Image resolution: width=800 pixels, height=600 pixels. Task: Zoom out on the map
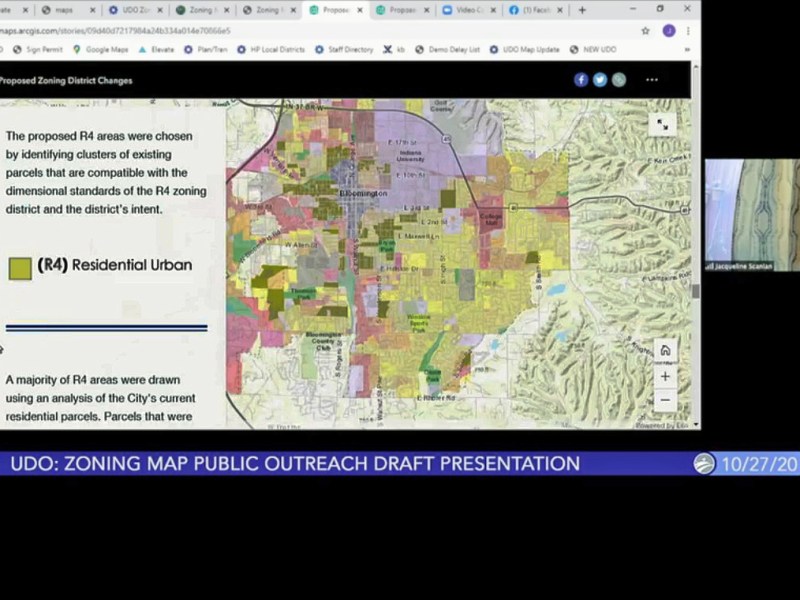tap(665, 400)
